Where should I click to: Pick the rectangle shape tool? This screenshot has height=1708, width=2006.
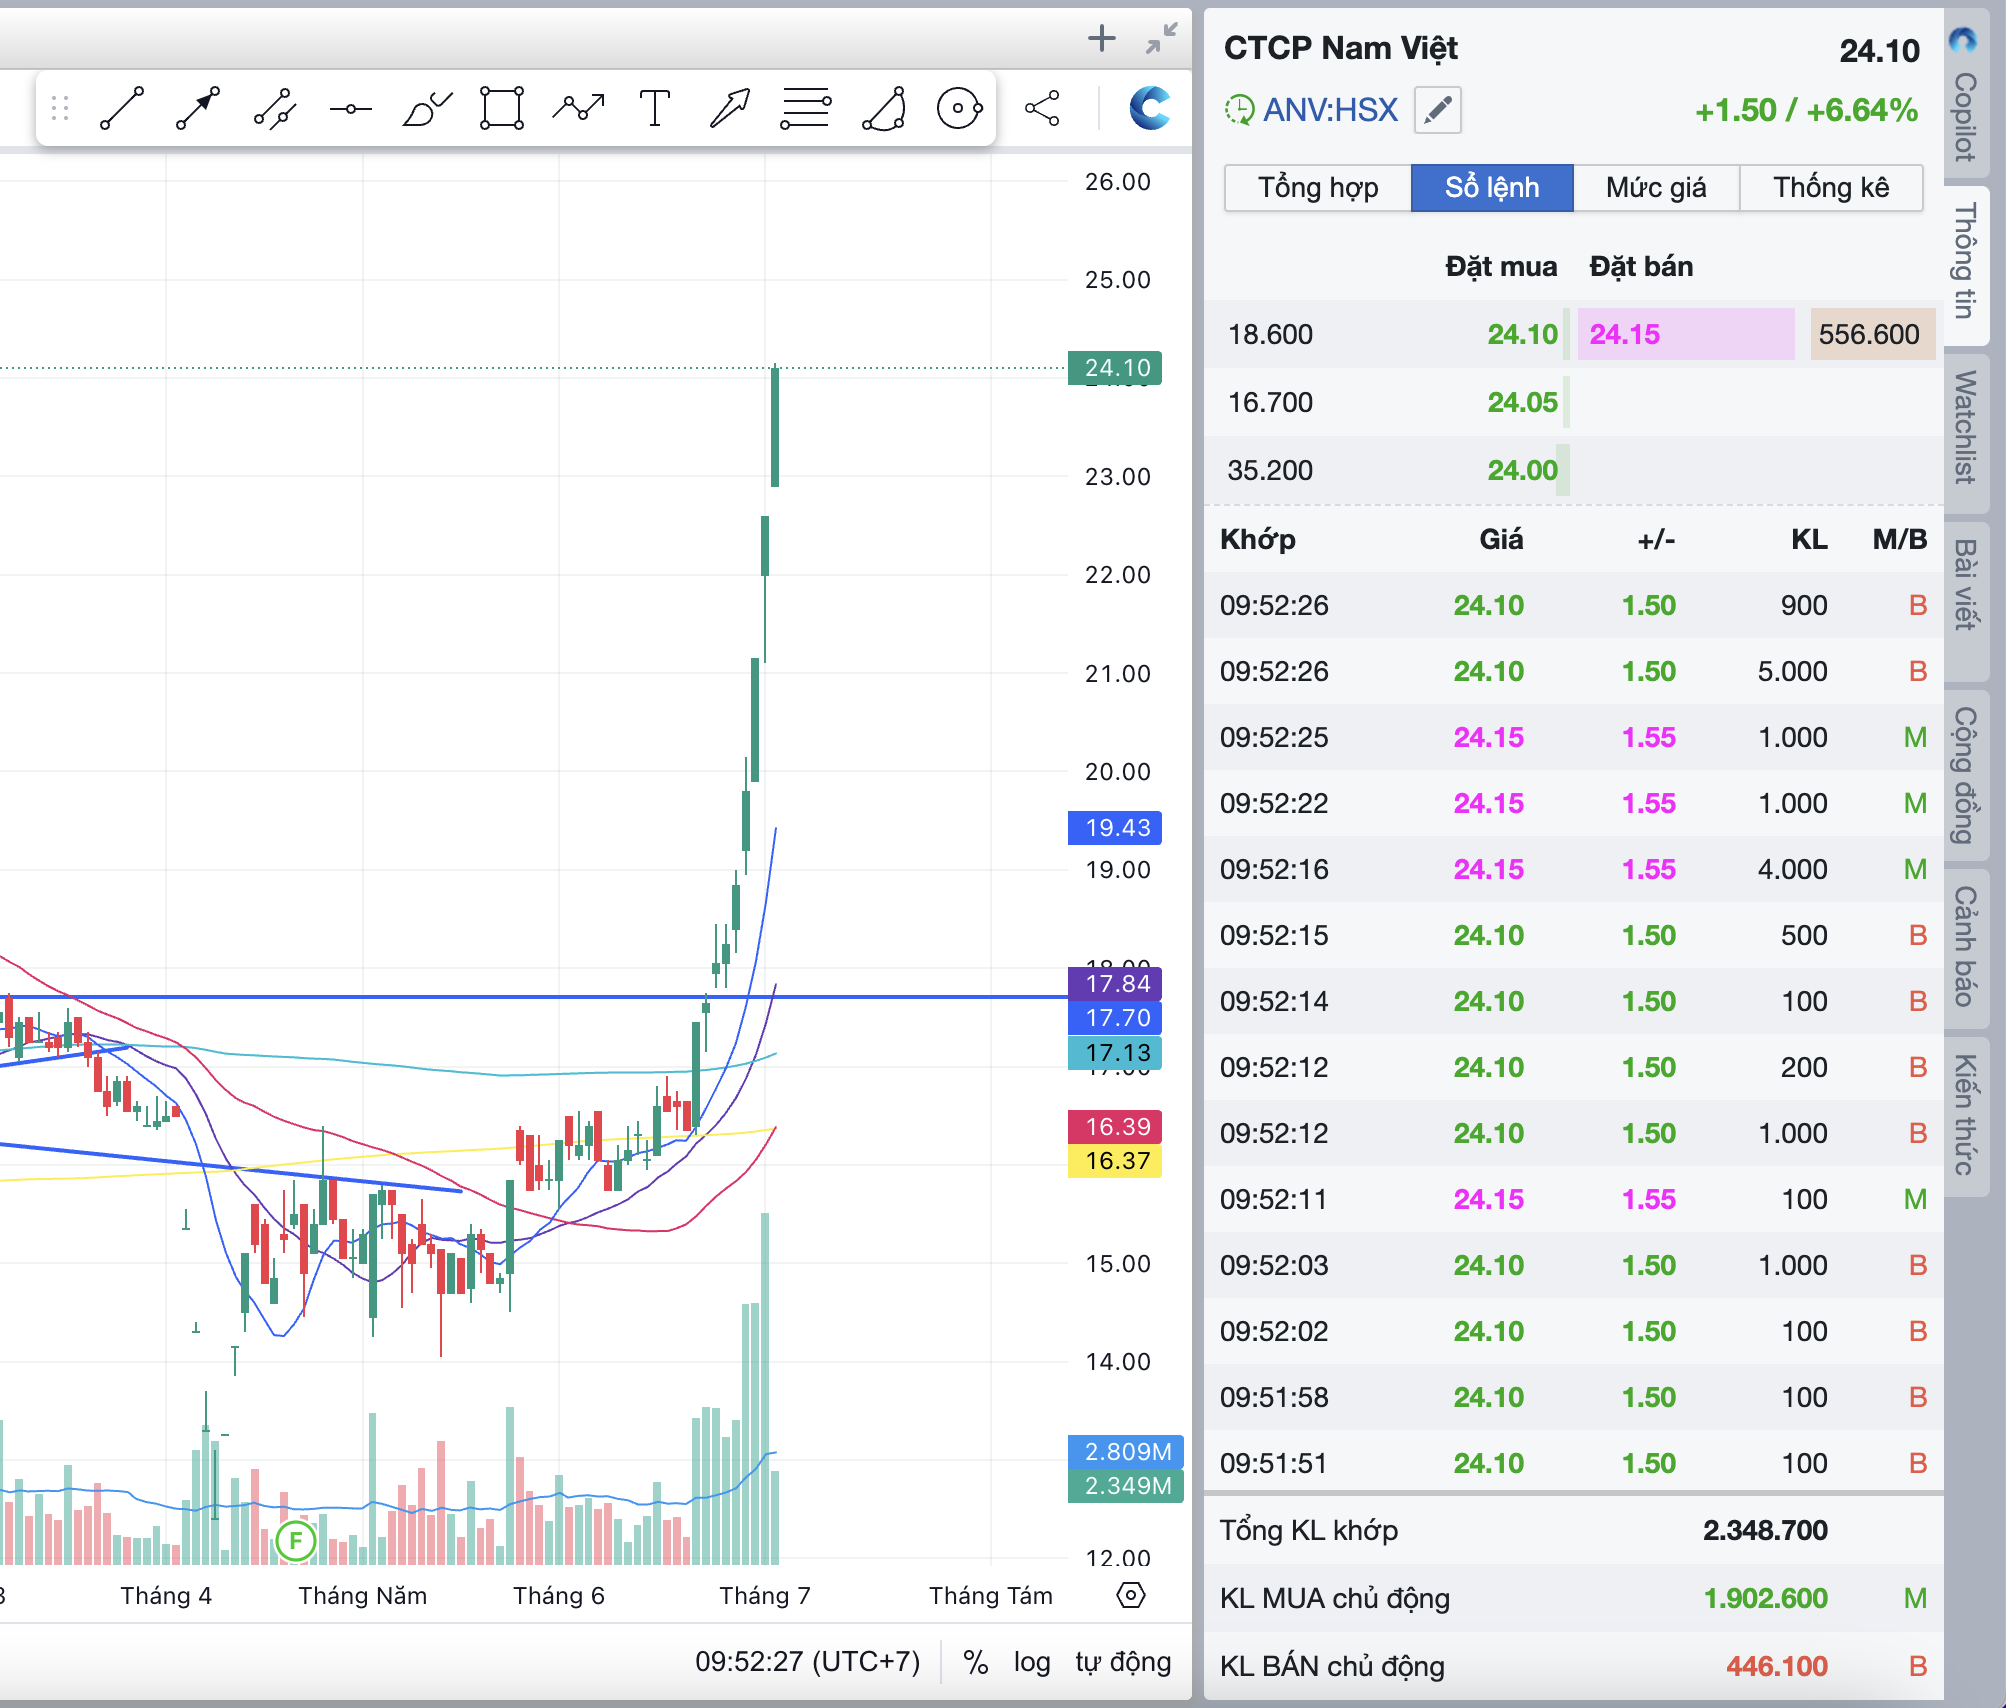[x=501, y=108]
